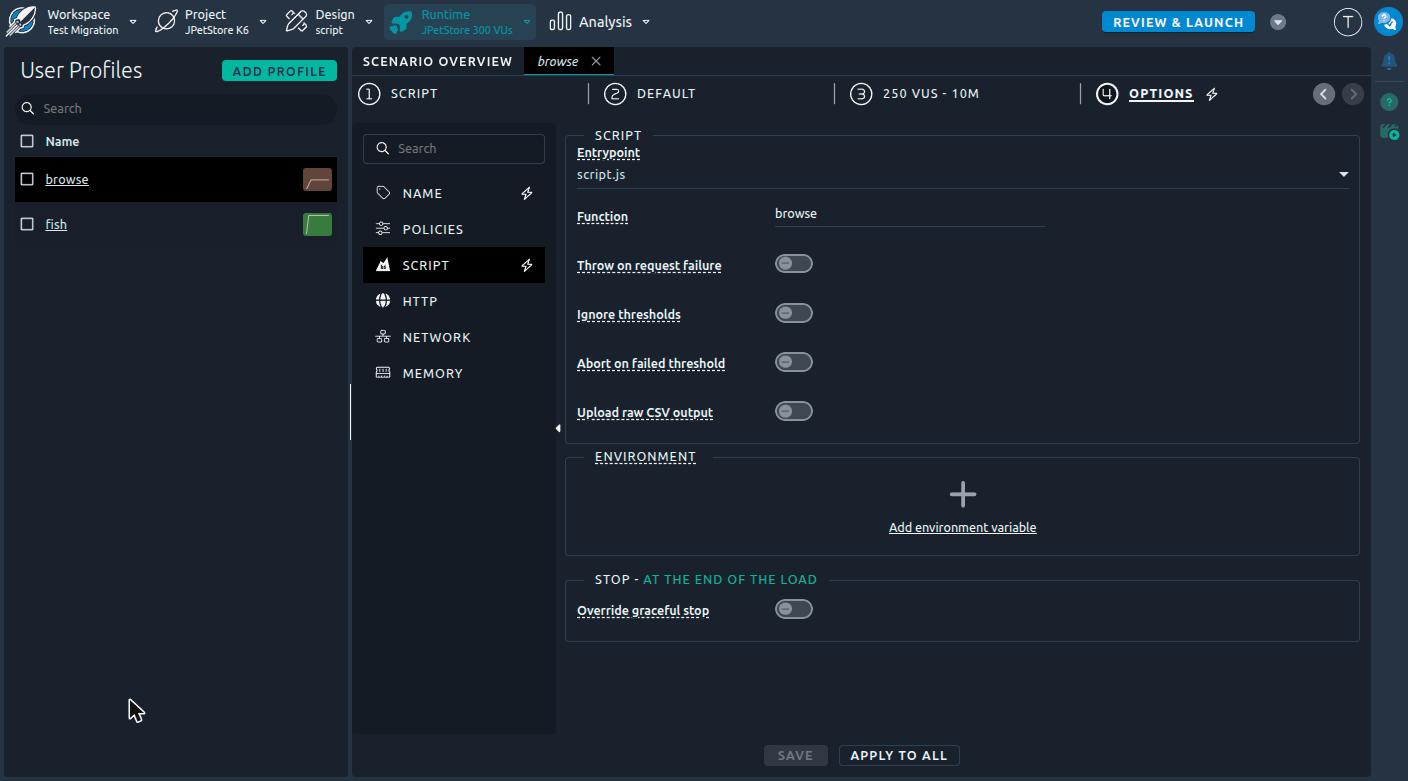The width and height of the screenshot is (1408, 781).
Task: Toggle Ignore thresholds switch
Action: (794, 313)
